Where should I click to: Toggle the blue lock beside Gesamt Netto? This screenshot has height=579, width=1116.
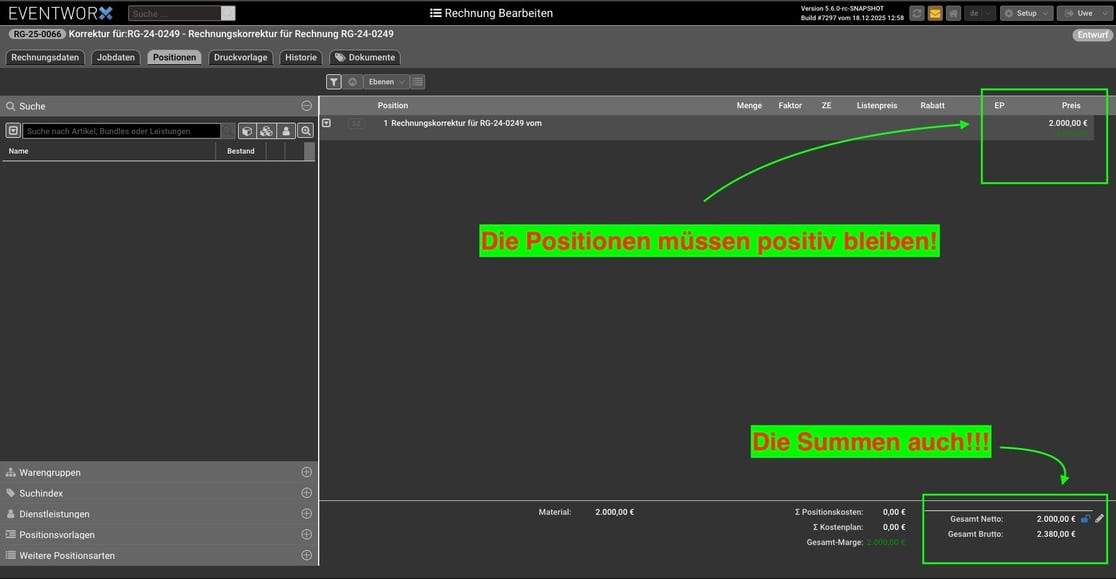pos(1086,518)
